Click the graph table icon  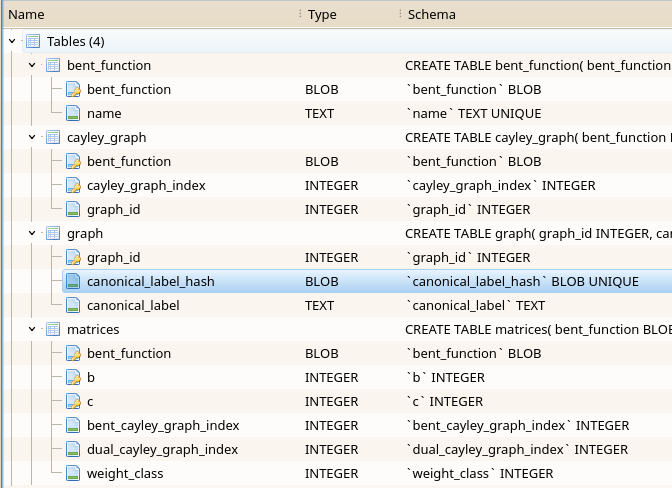(x=53, y=234)
